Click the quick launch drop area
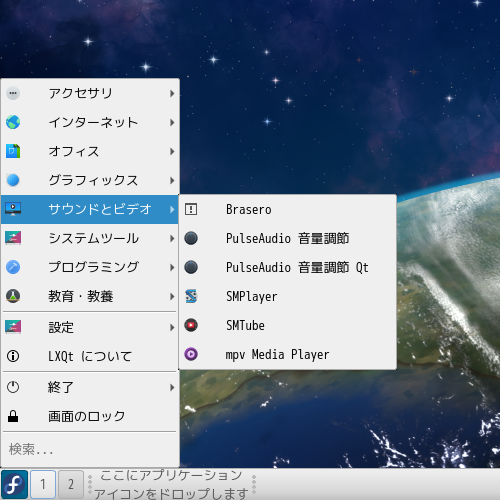 [x=171, y=484]
